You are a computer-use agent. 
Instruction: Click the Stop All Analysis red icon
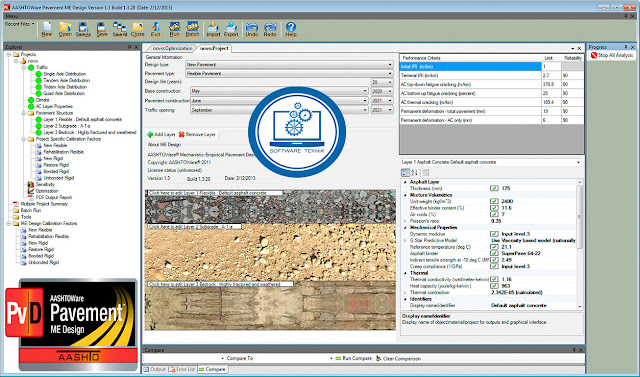click(594, 55)
